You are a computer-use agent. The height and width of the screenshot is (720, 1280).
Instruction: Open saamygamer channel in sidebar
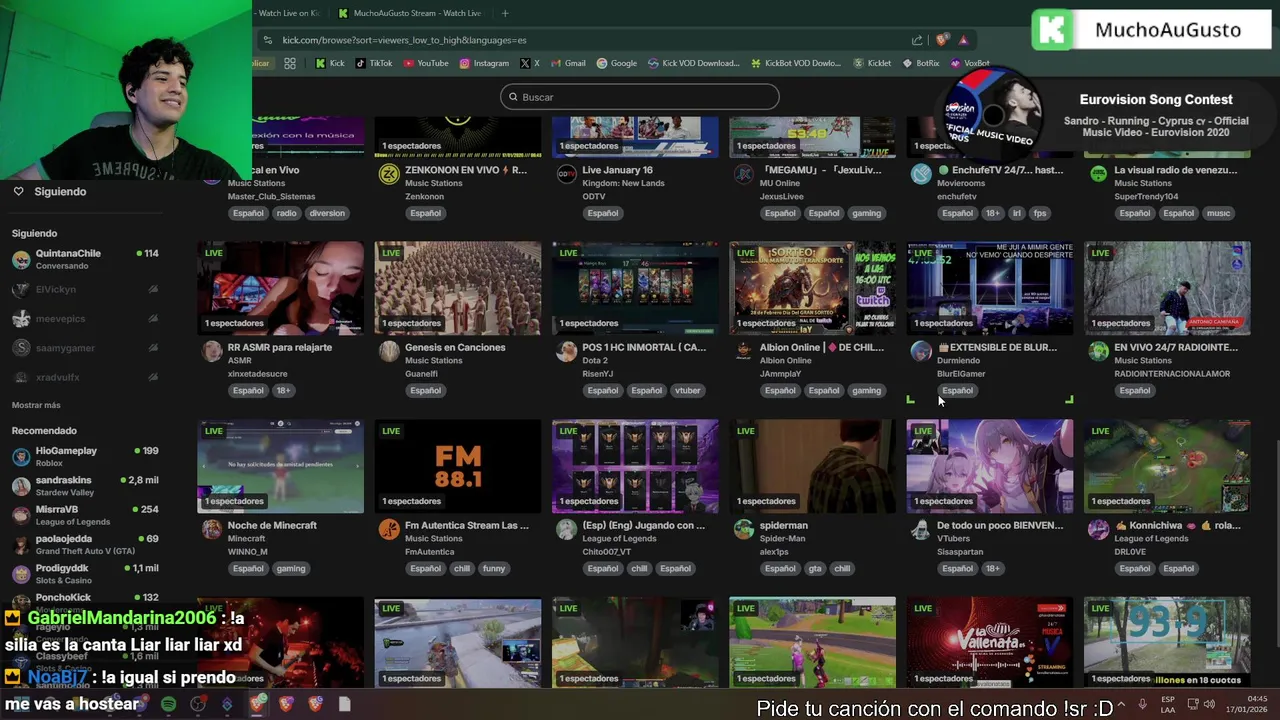click(x=85, y=347)
